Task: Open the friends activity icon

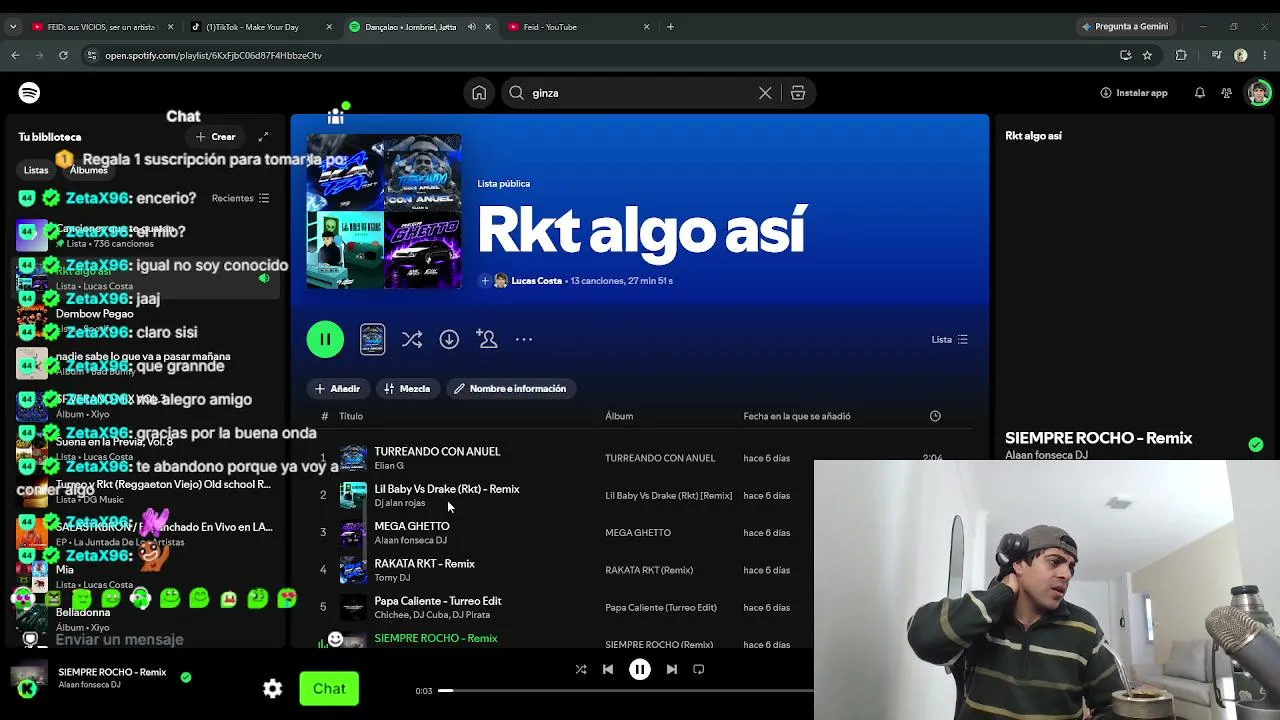Action: [1226, 93]
